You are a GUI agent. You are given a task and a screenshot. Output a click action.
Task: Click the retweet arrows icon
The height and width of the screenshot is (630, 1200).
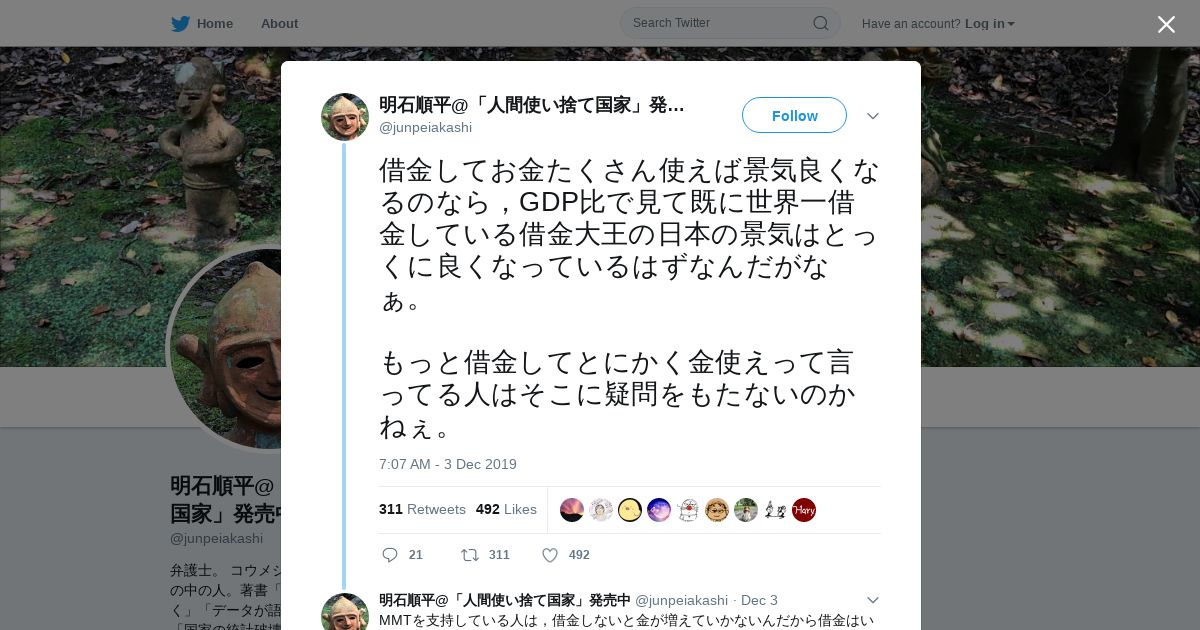[x=469, y=555]
